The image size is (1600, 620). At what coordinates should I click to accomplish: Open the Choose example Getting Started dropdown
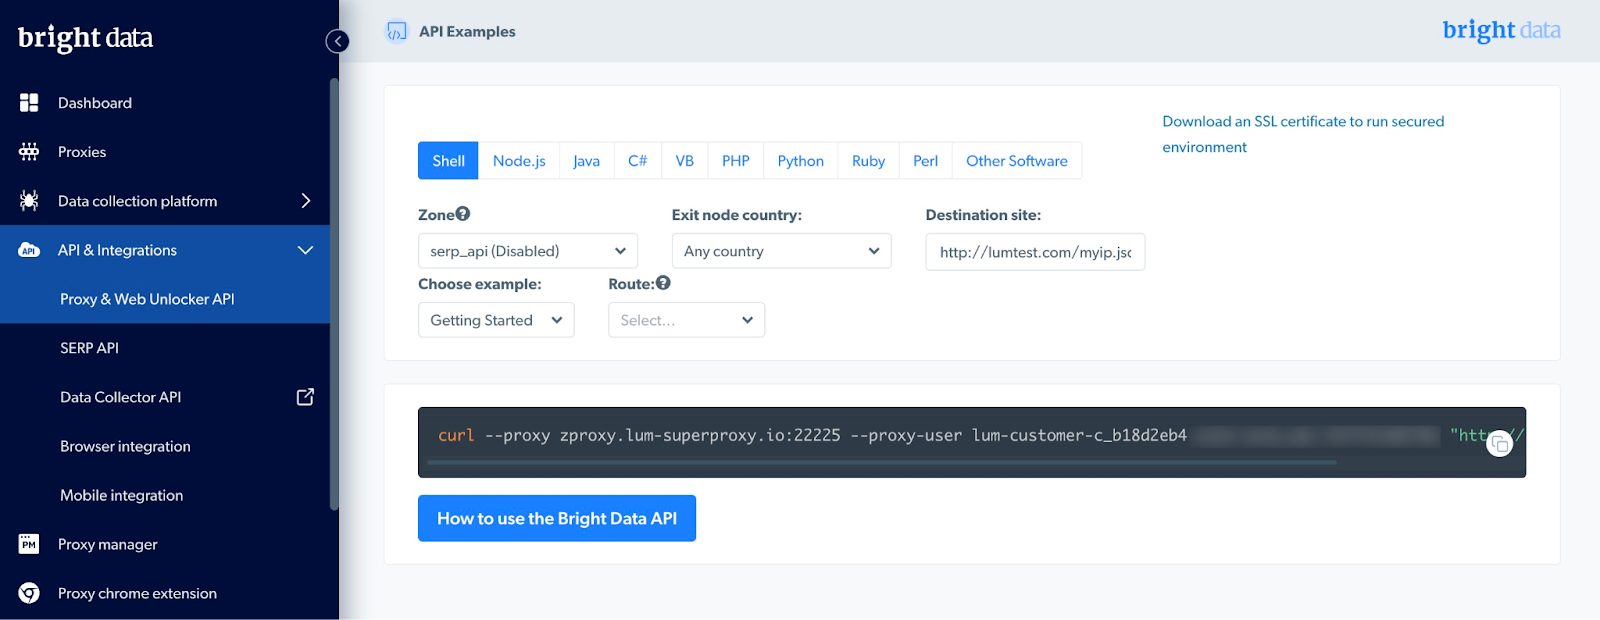[496, 320]
